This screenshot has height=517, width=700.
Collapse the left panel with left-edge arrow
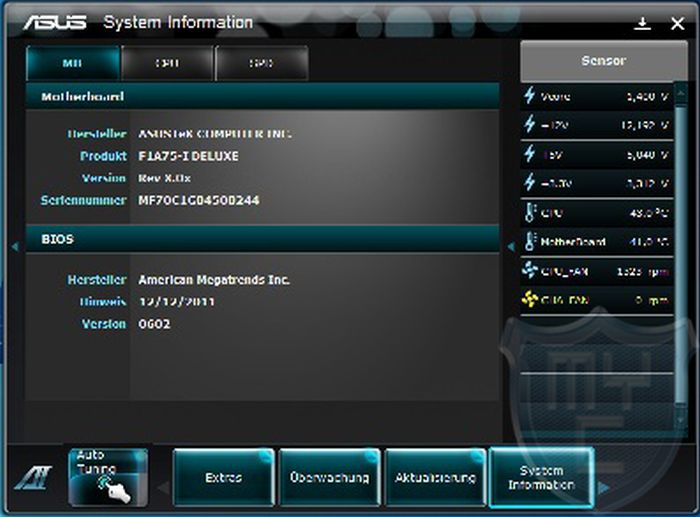coord(15,246)
